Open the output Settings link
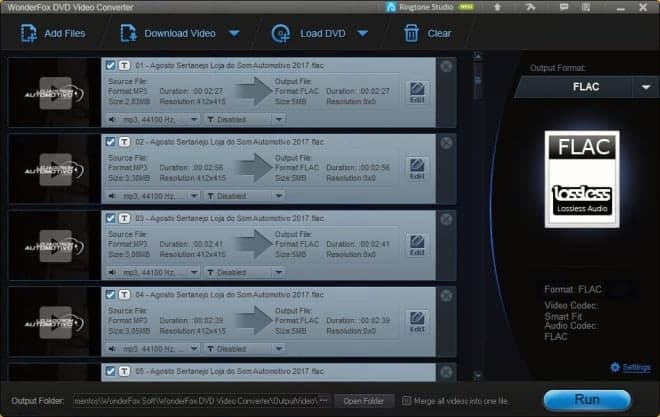 pyautogui.click(x=636, y=367)
